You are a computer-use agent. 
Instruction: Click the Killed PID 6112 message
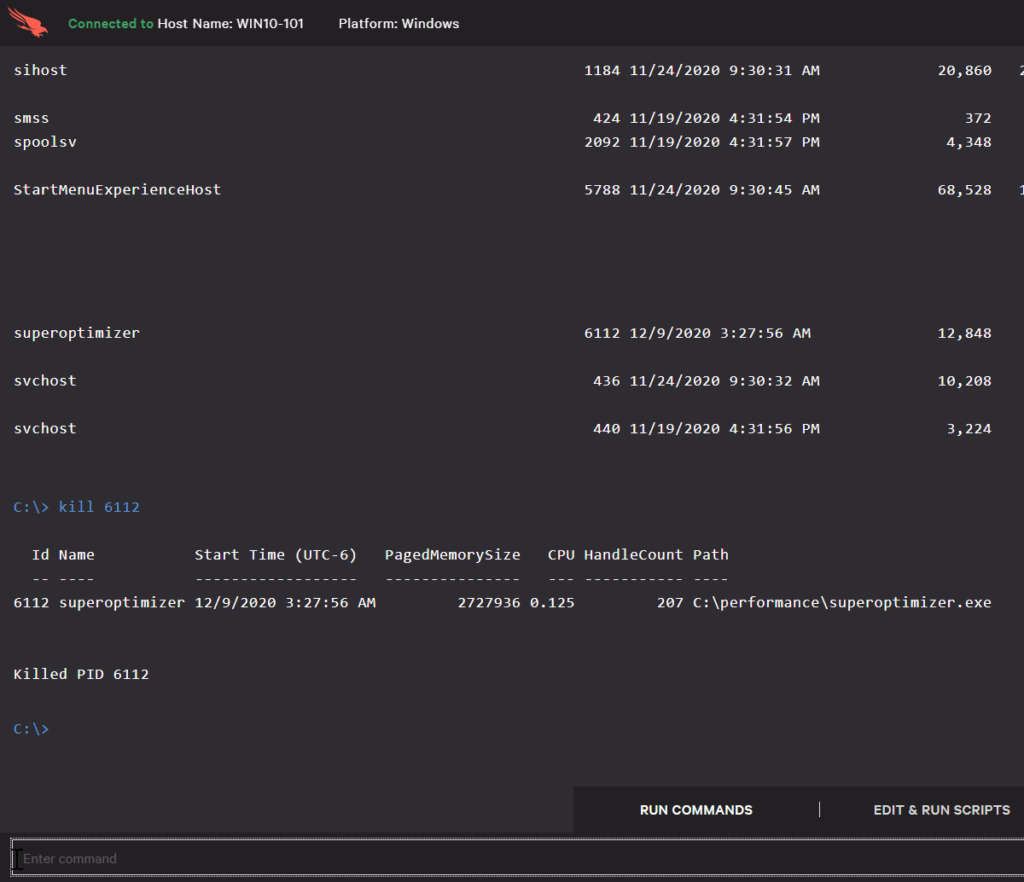pyautogui.click(x=81, y=674)
